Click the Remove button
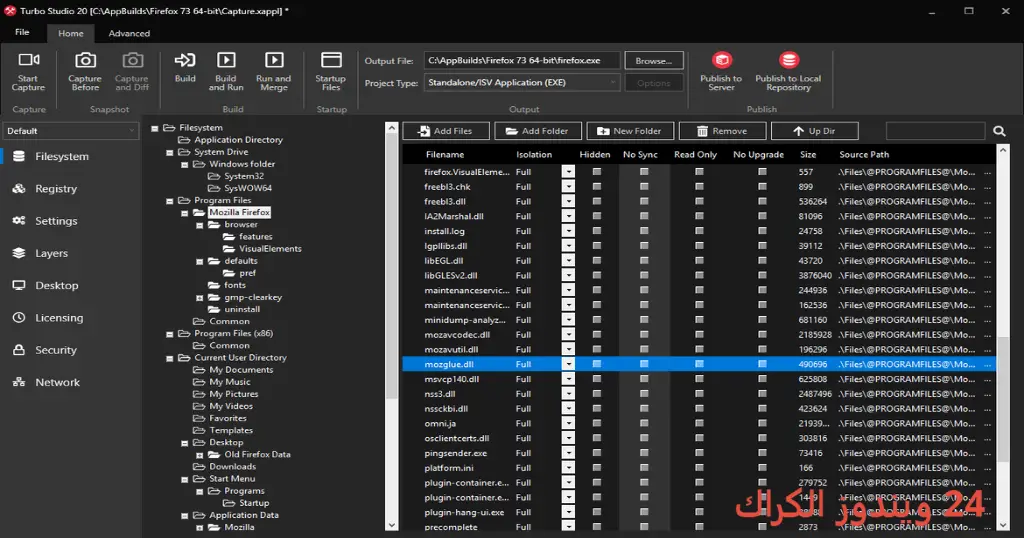The width and height of the screenshot is (1024, 538). click(x=722, y=131)
